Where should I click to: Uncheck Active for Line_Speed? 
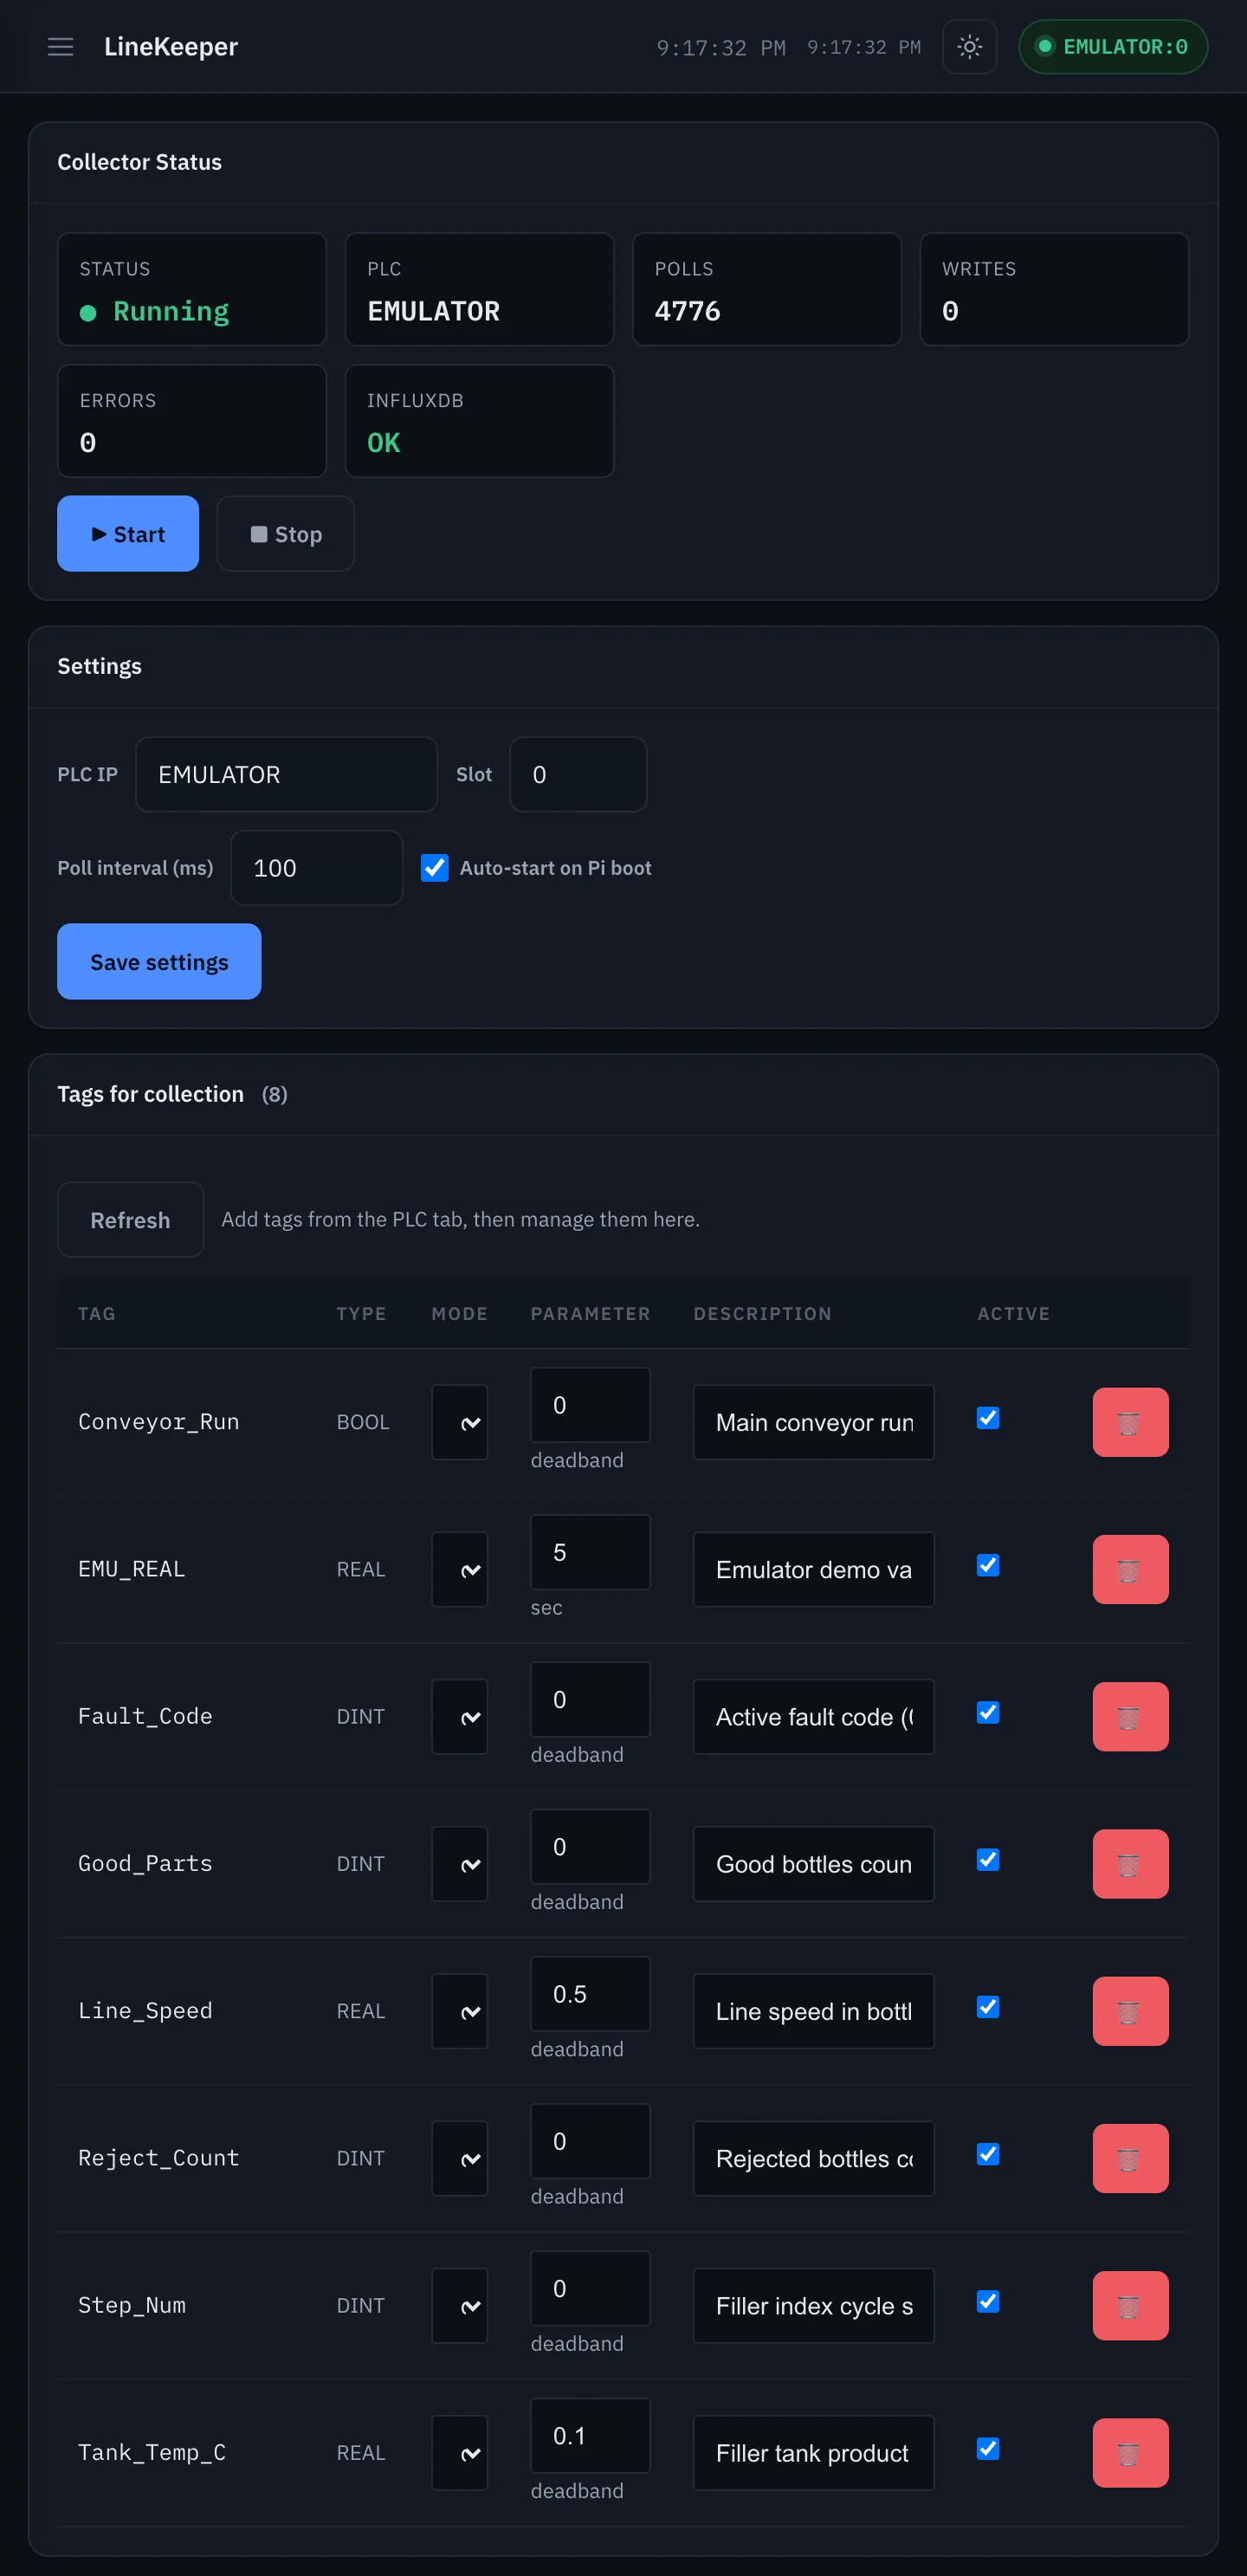click(x=987, y=2006)
